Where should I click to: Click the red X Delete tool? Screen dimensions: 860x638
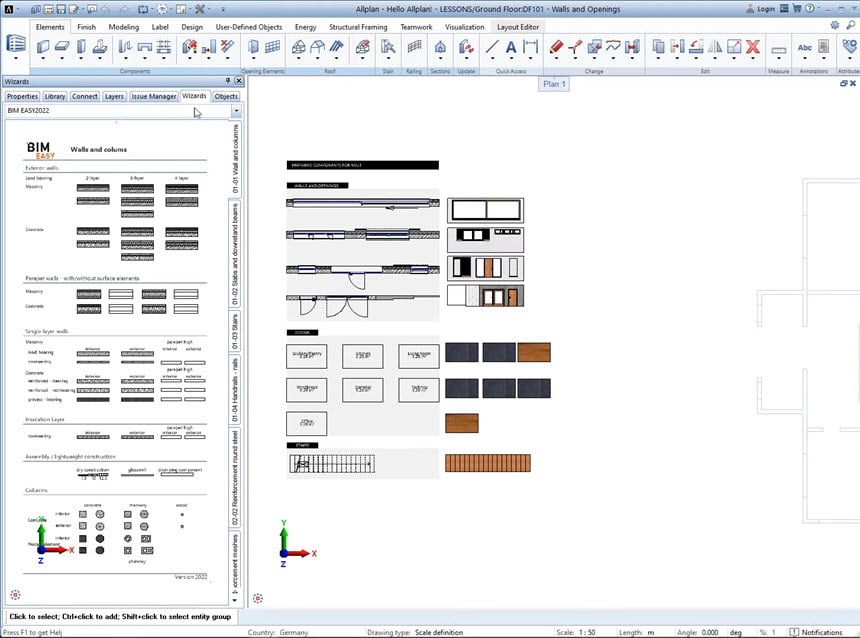[x=753, y=47]
